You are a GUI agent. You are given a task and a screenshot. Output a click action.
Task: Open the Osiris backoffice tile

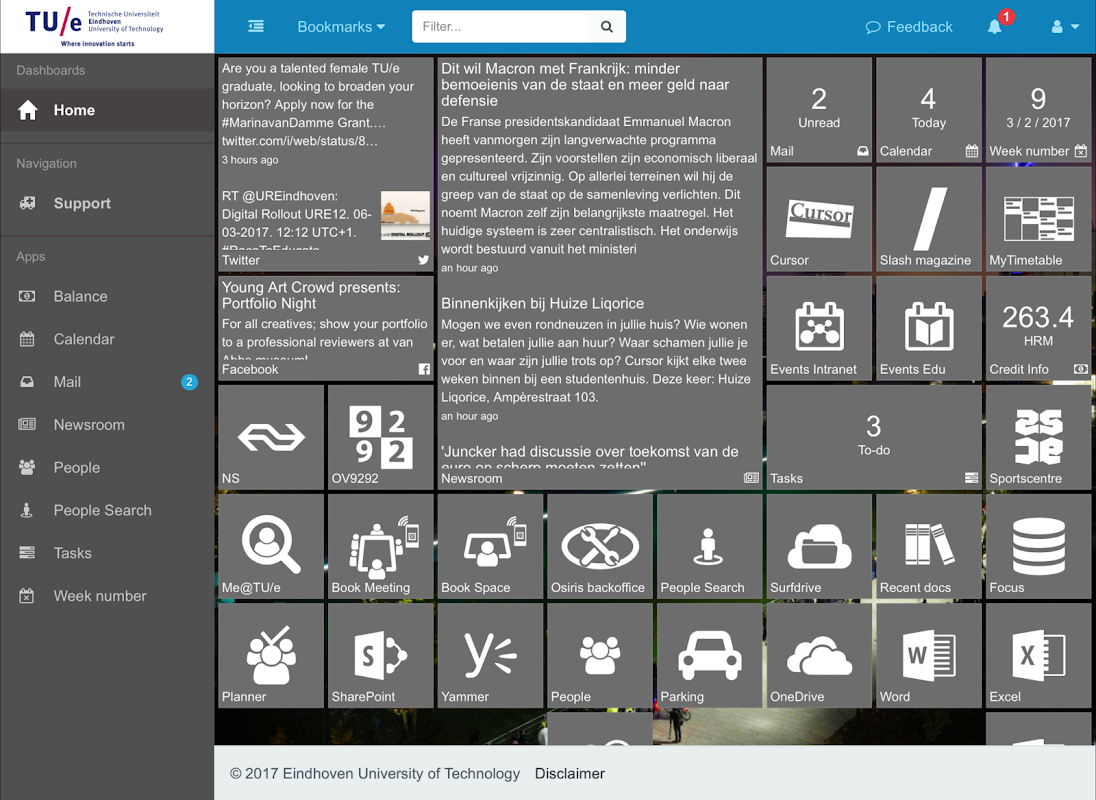click(600, 546)
